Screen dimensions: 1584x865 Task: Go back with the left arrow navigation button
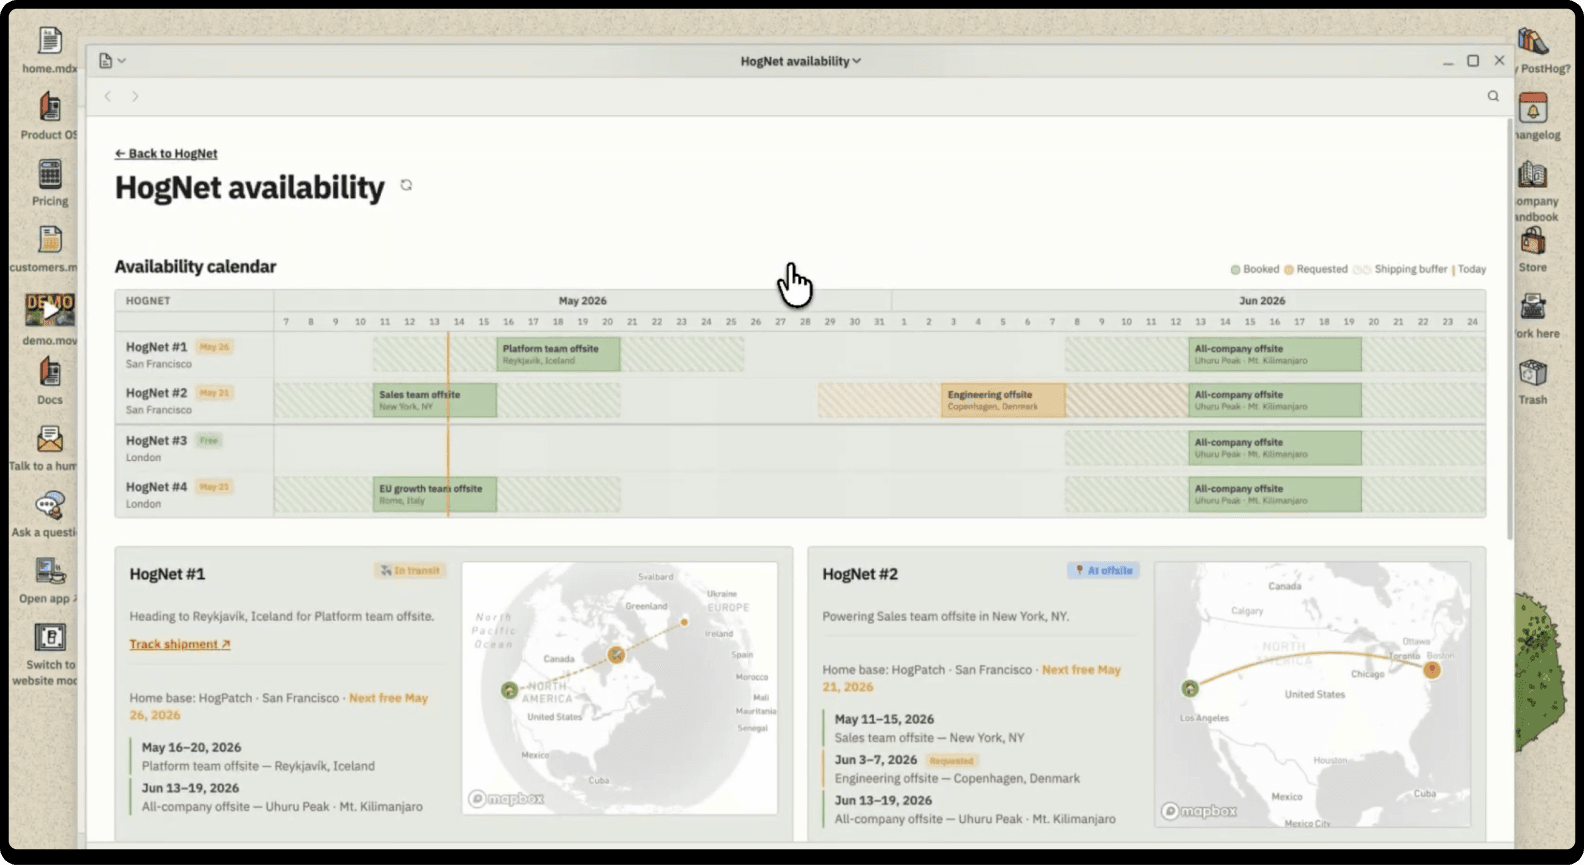(108, 96)
